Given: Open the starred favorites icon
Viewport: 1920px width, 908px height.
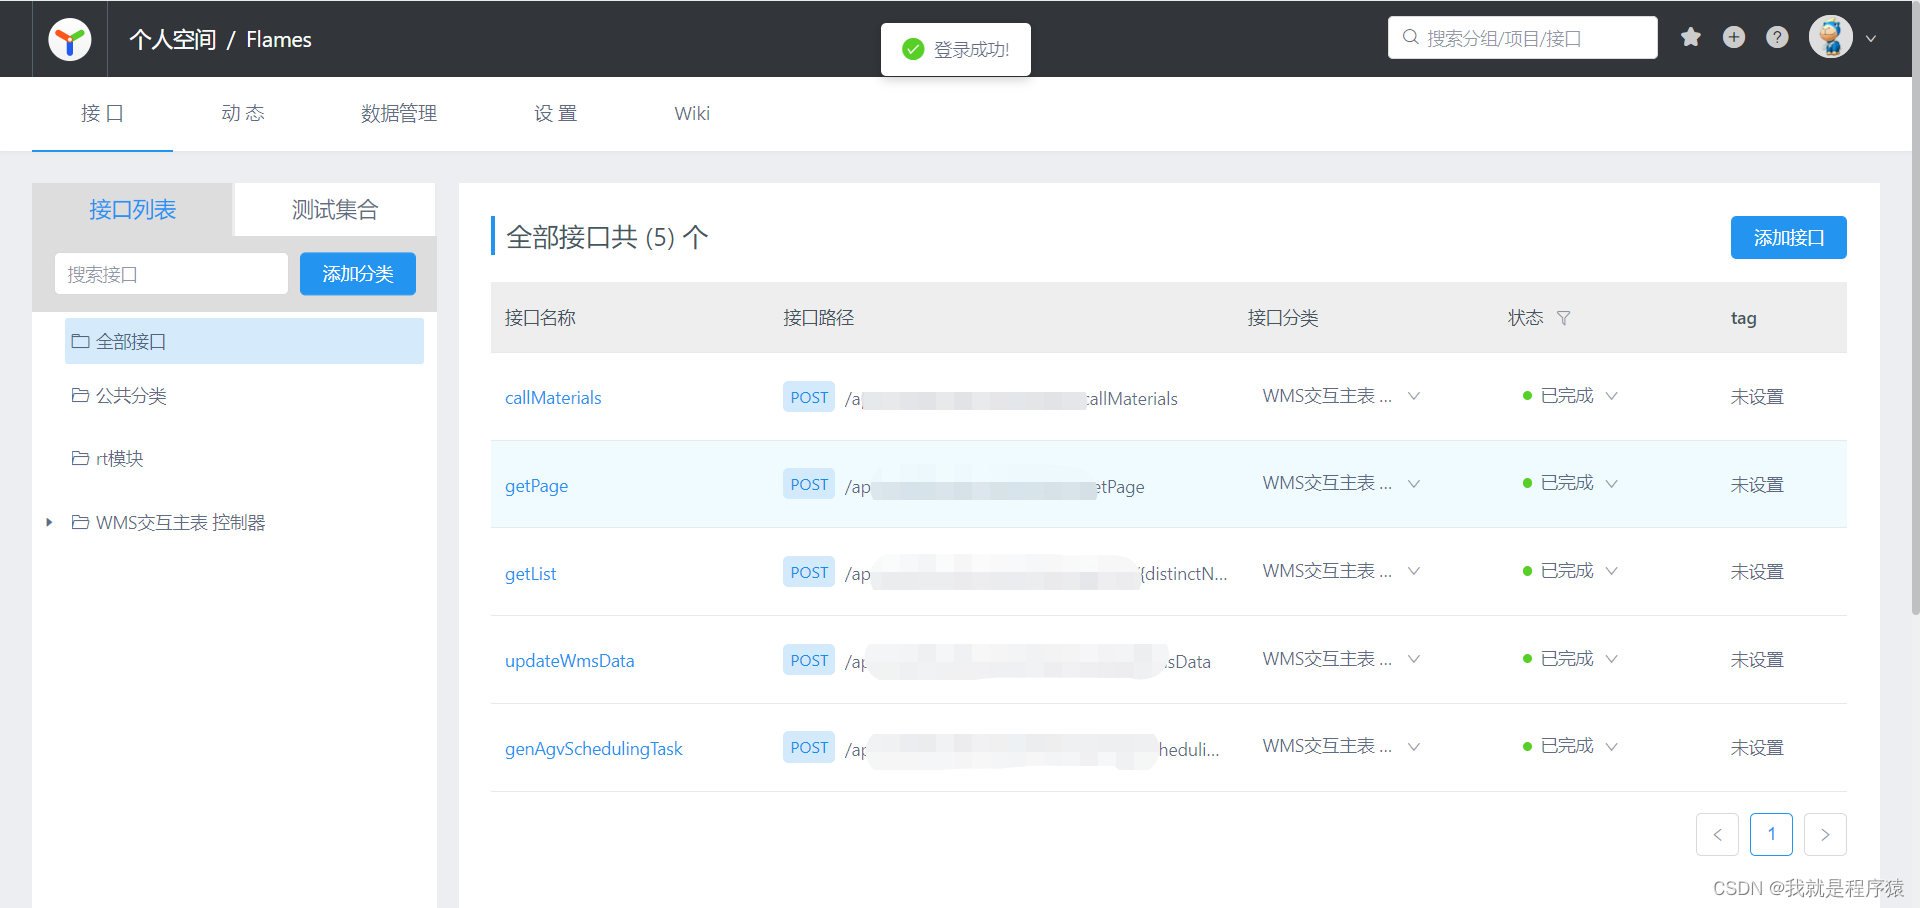Looking at the screenshot, I should (1691, 37).
